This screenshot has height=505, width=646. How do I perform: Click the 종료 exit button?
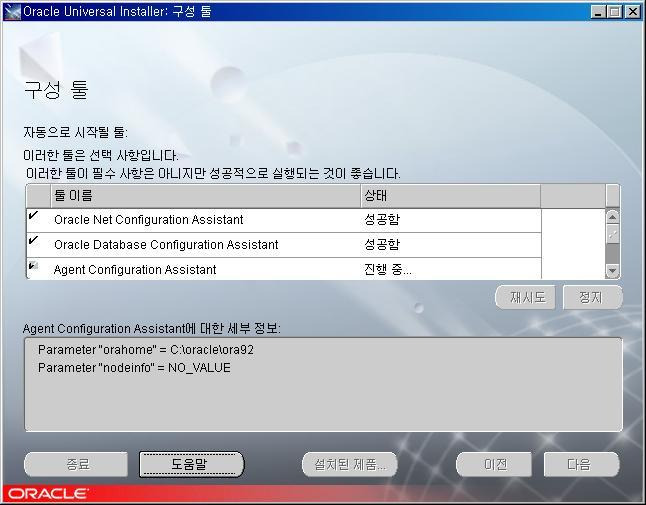click(76, 464)
